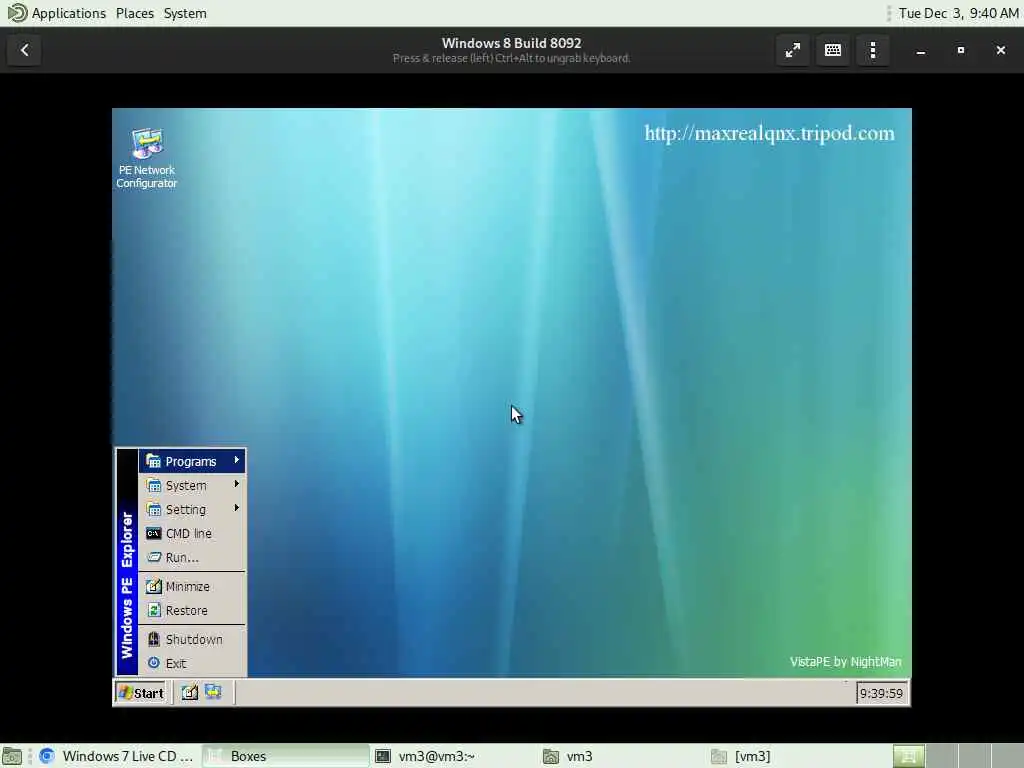The height and width of the screenshot is (768, 1024).
Task: Click the Minimize entry icon
Action: point(153,586)
